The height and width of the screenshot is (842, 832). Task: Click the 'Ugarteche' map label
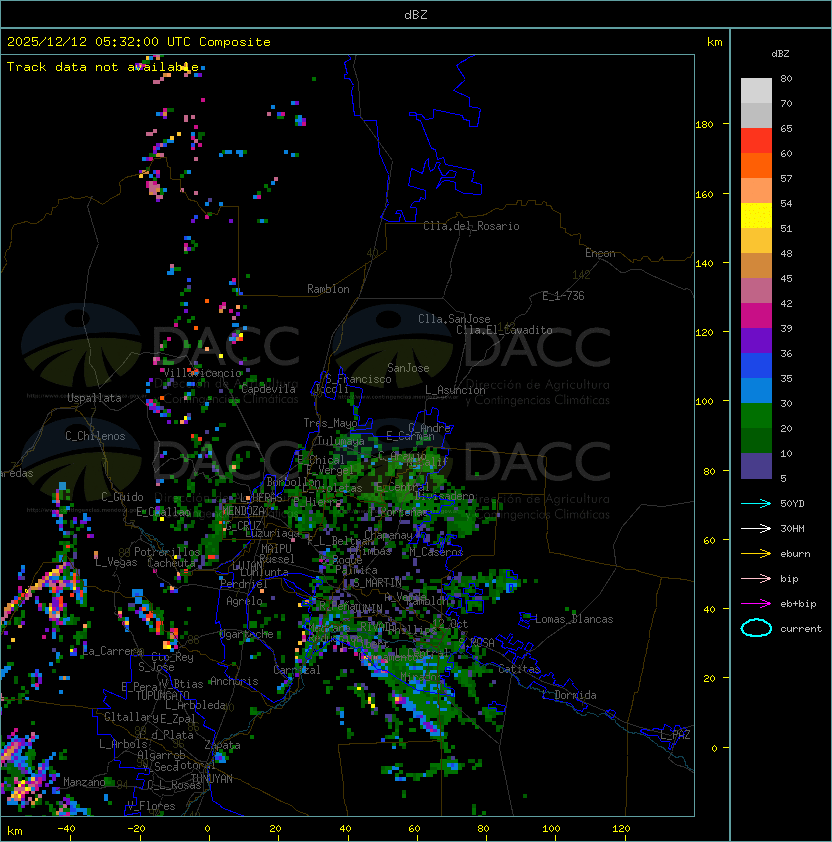click(x=247, y=635)
